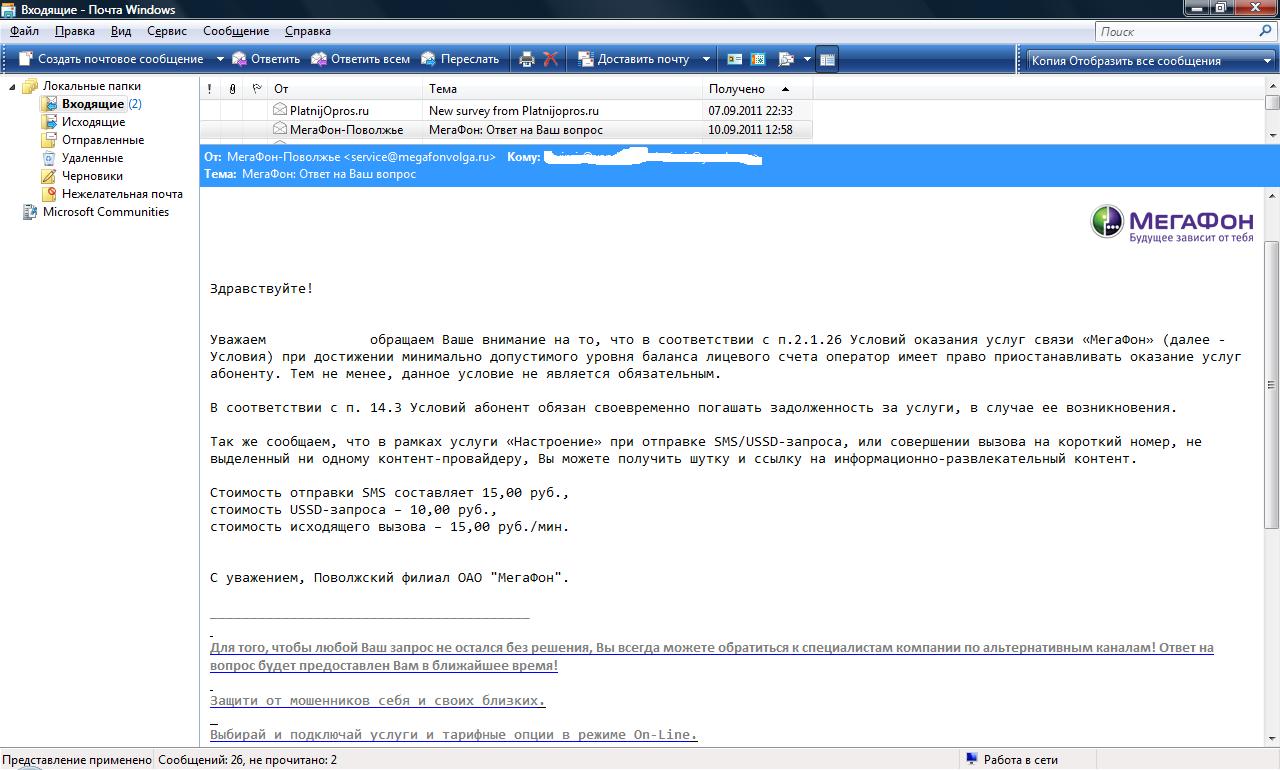1280x770 pixels.
Task: Click Доставить почту to send and receive
Action: click(x=634, y=59)
